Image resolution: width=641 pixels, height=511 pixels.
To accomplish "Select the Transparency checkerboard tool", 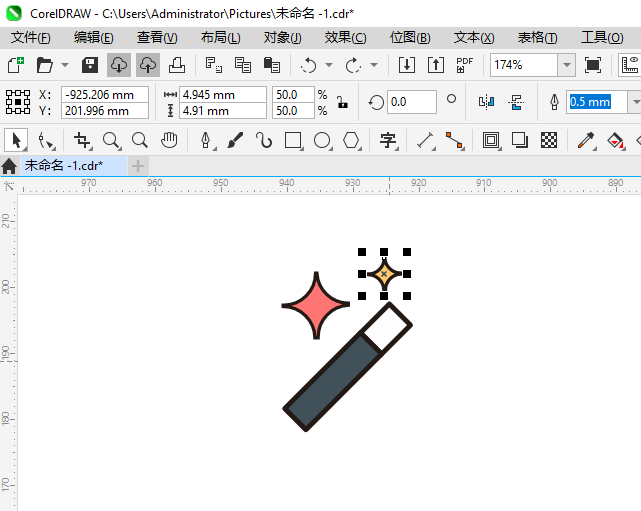I will click(549, 141).
